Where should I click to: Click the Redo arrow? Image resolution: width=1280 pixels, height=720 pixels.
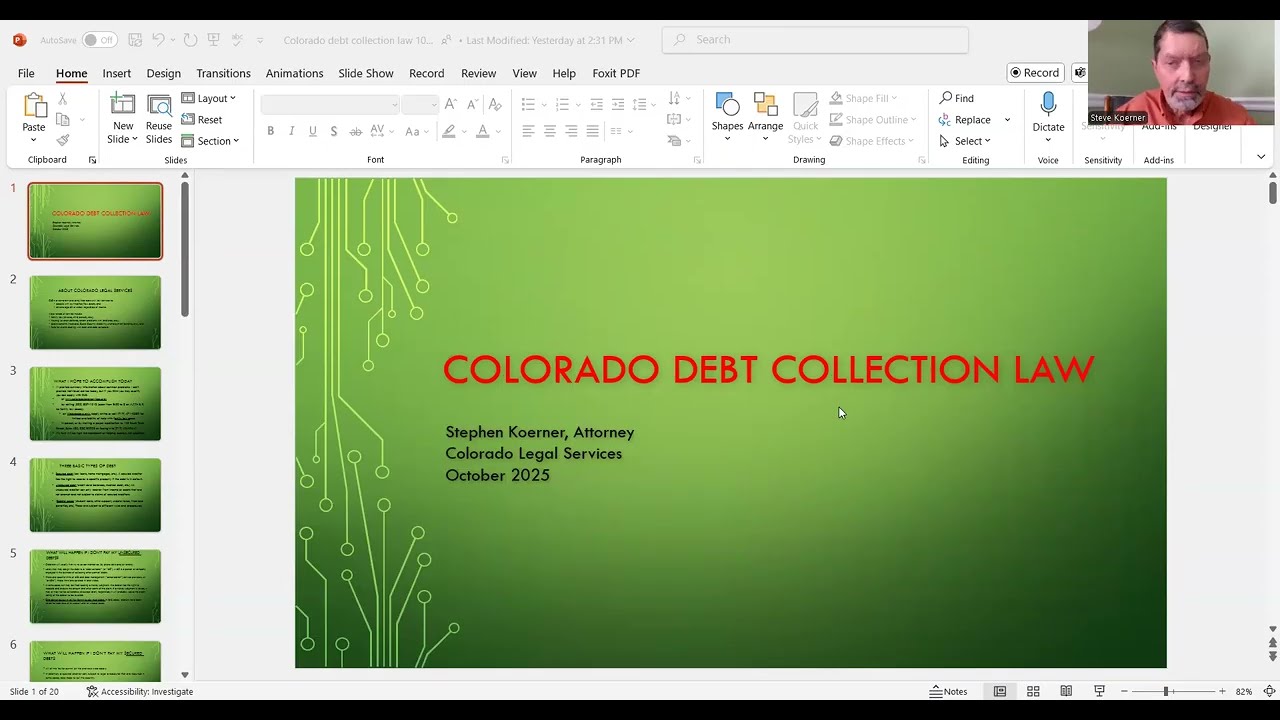190,40
